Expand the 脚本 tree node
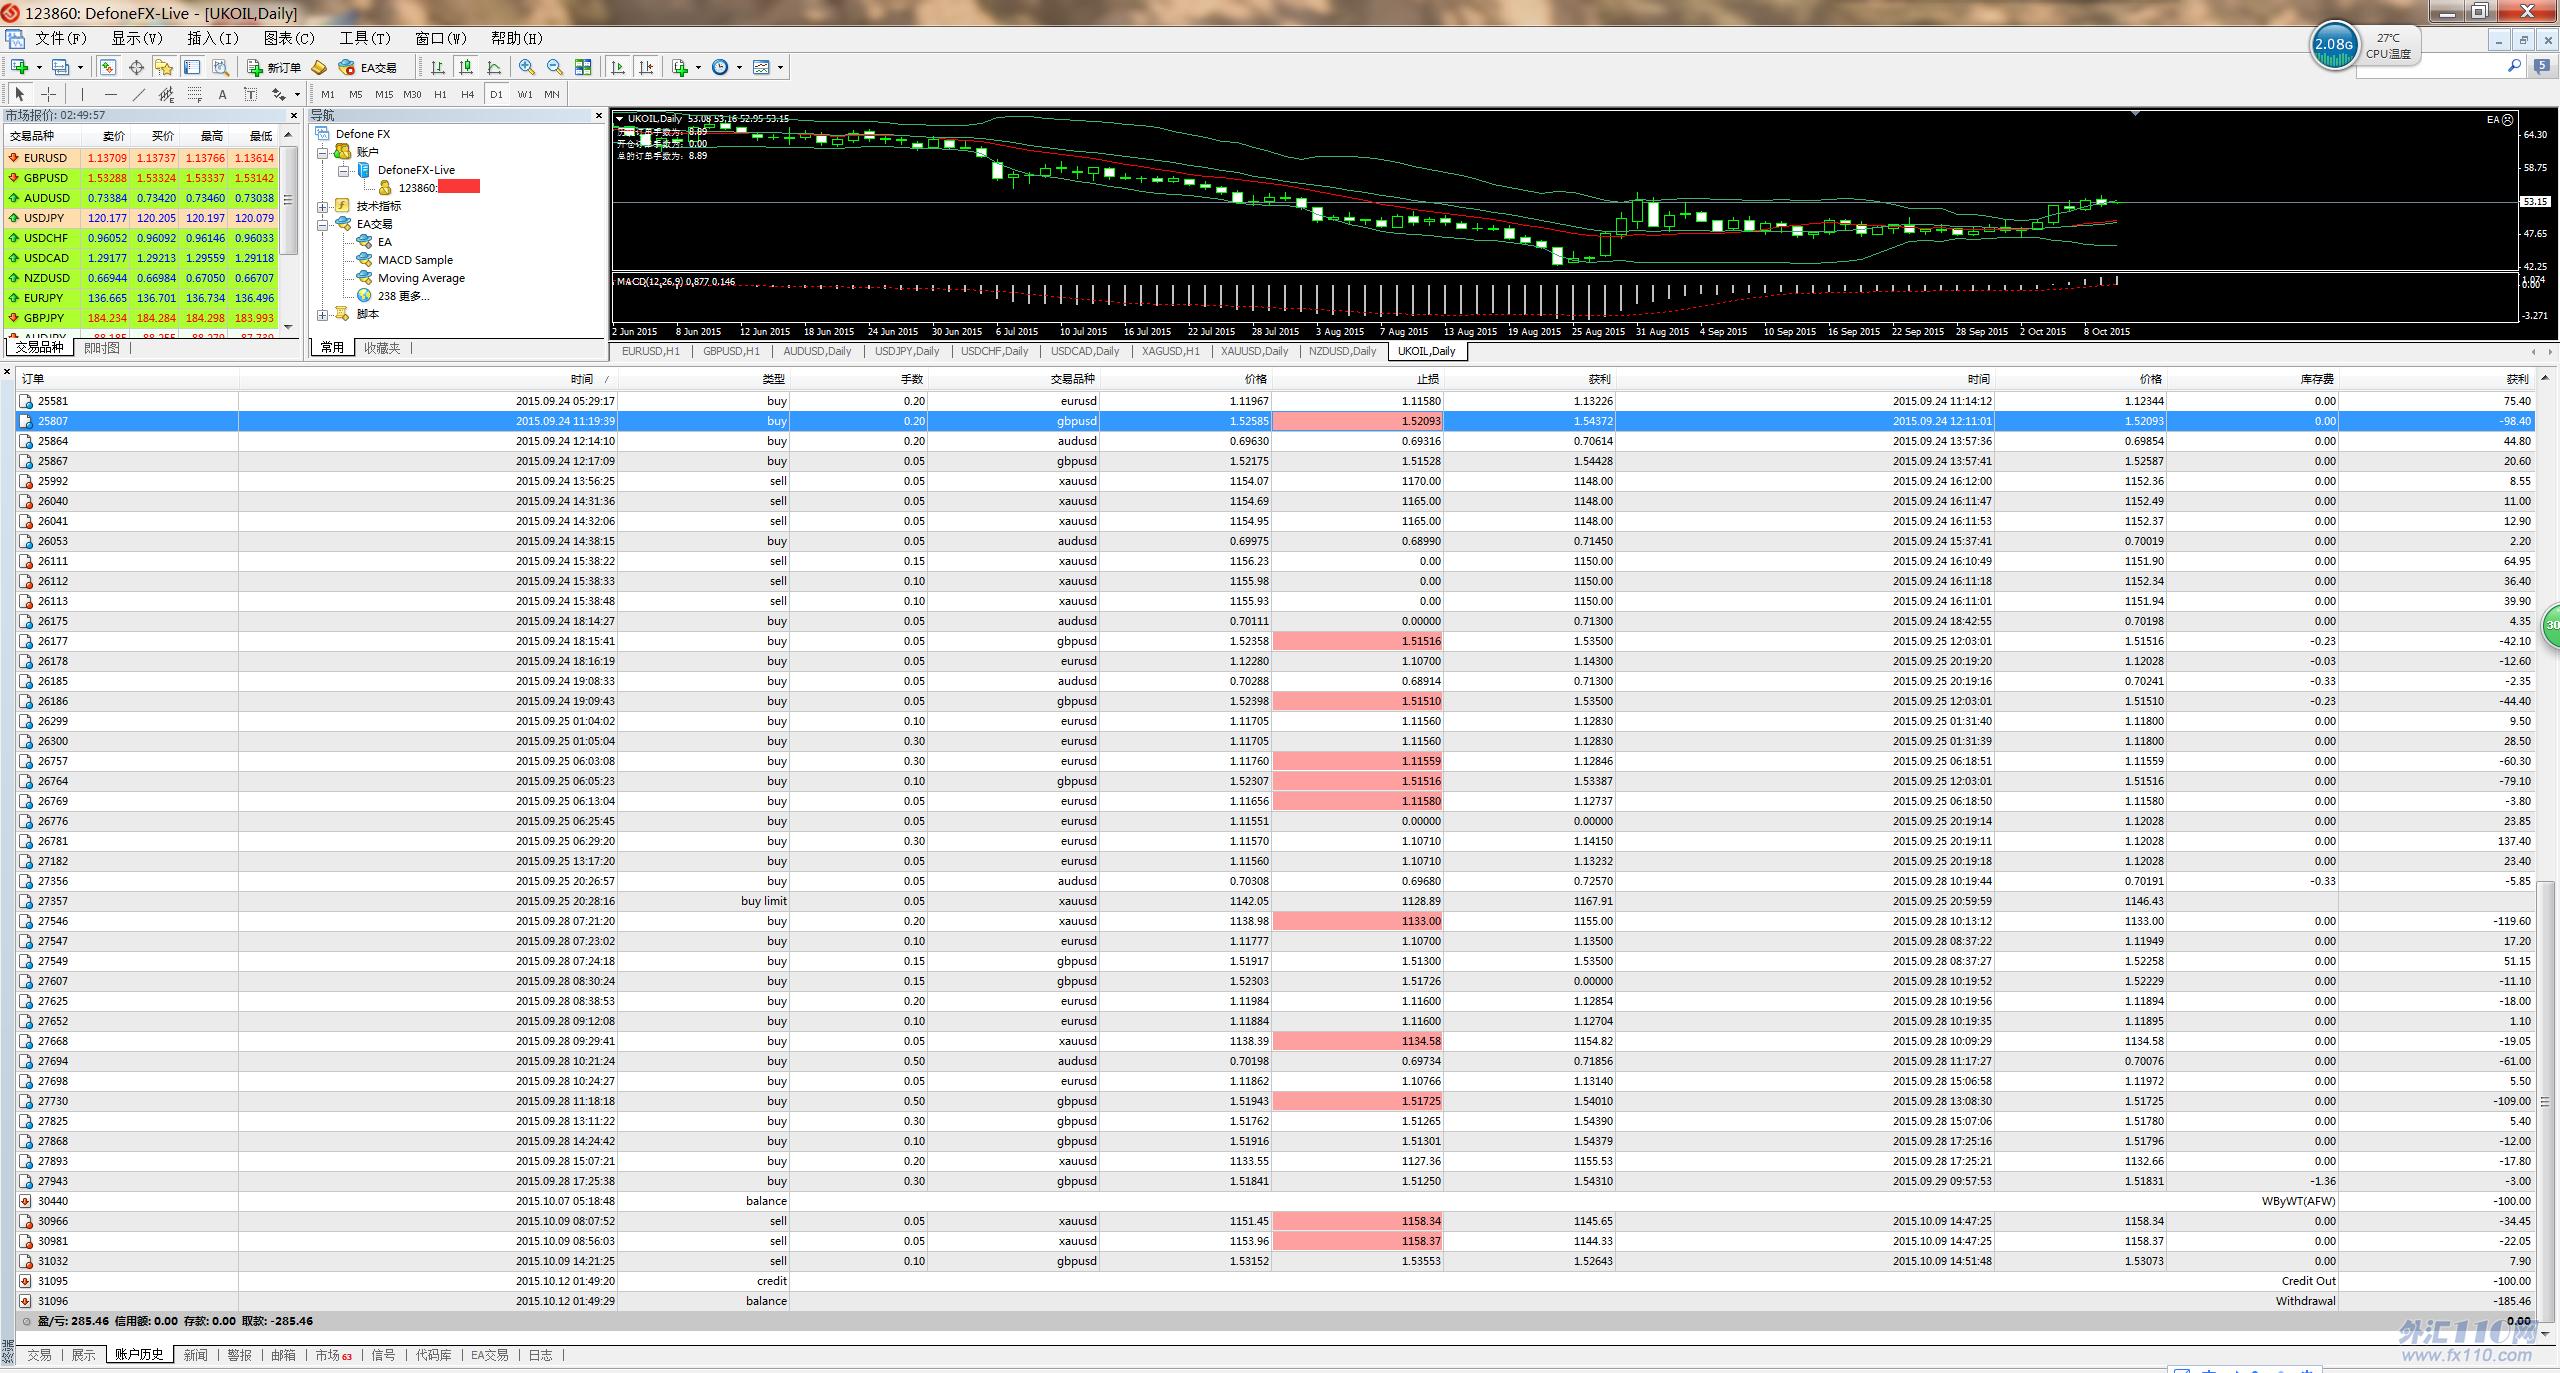 point(324,314)
